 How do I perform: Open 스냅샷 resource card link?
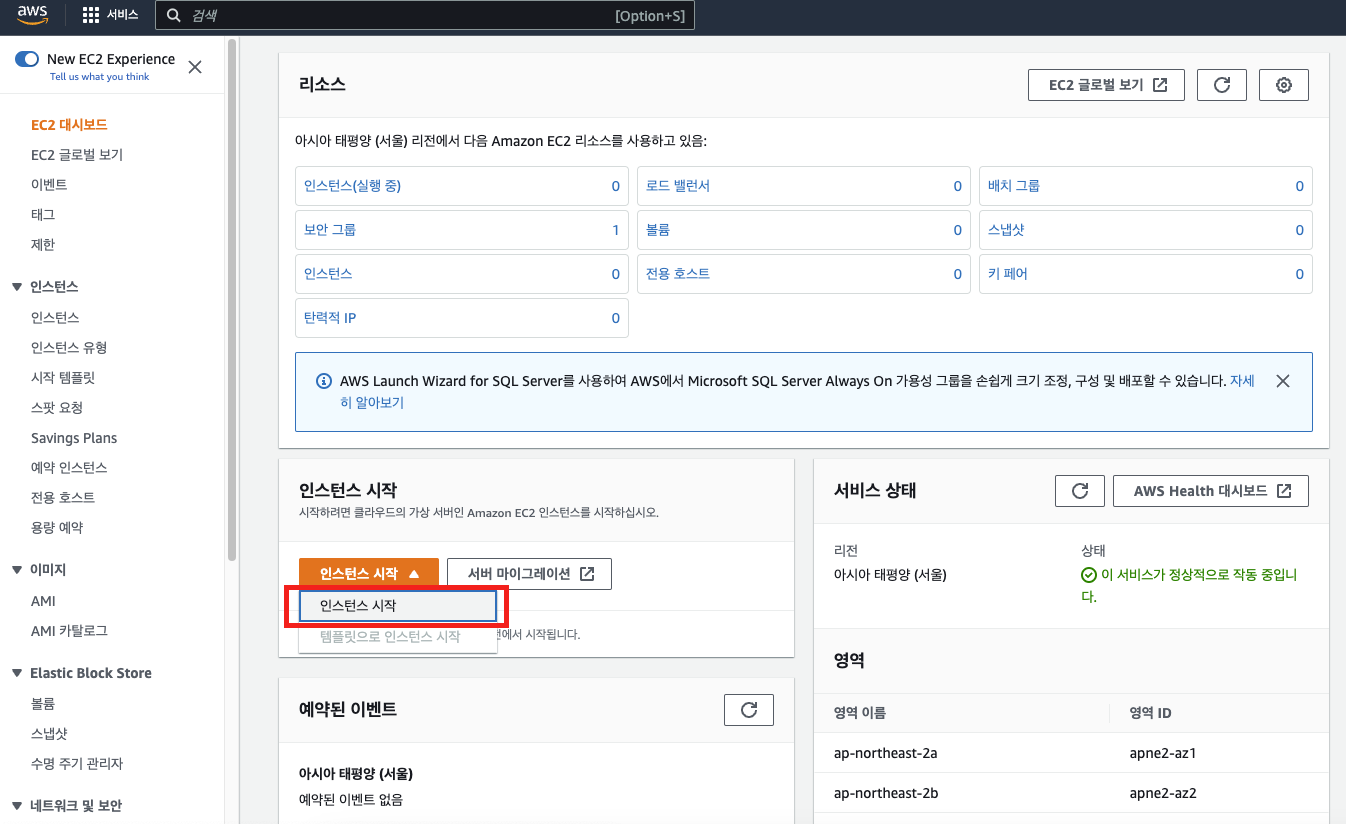pyautogui.click(x=1006, y=230)
